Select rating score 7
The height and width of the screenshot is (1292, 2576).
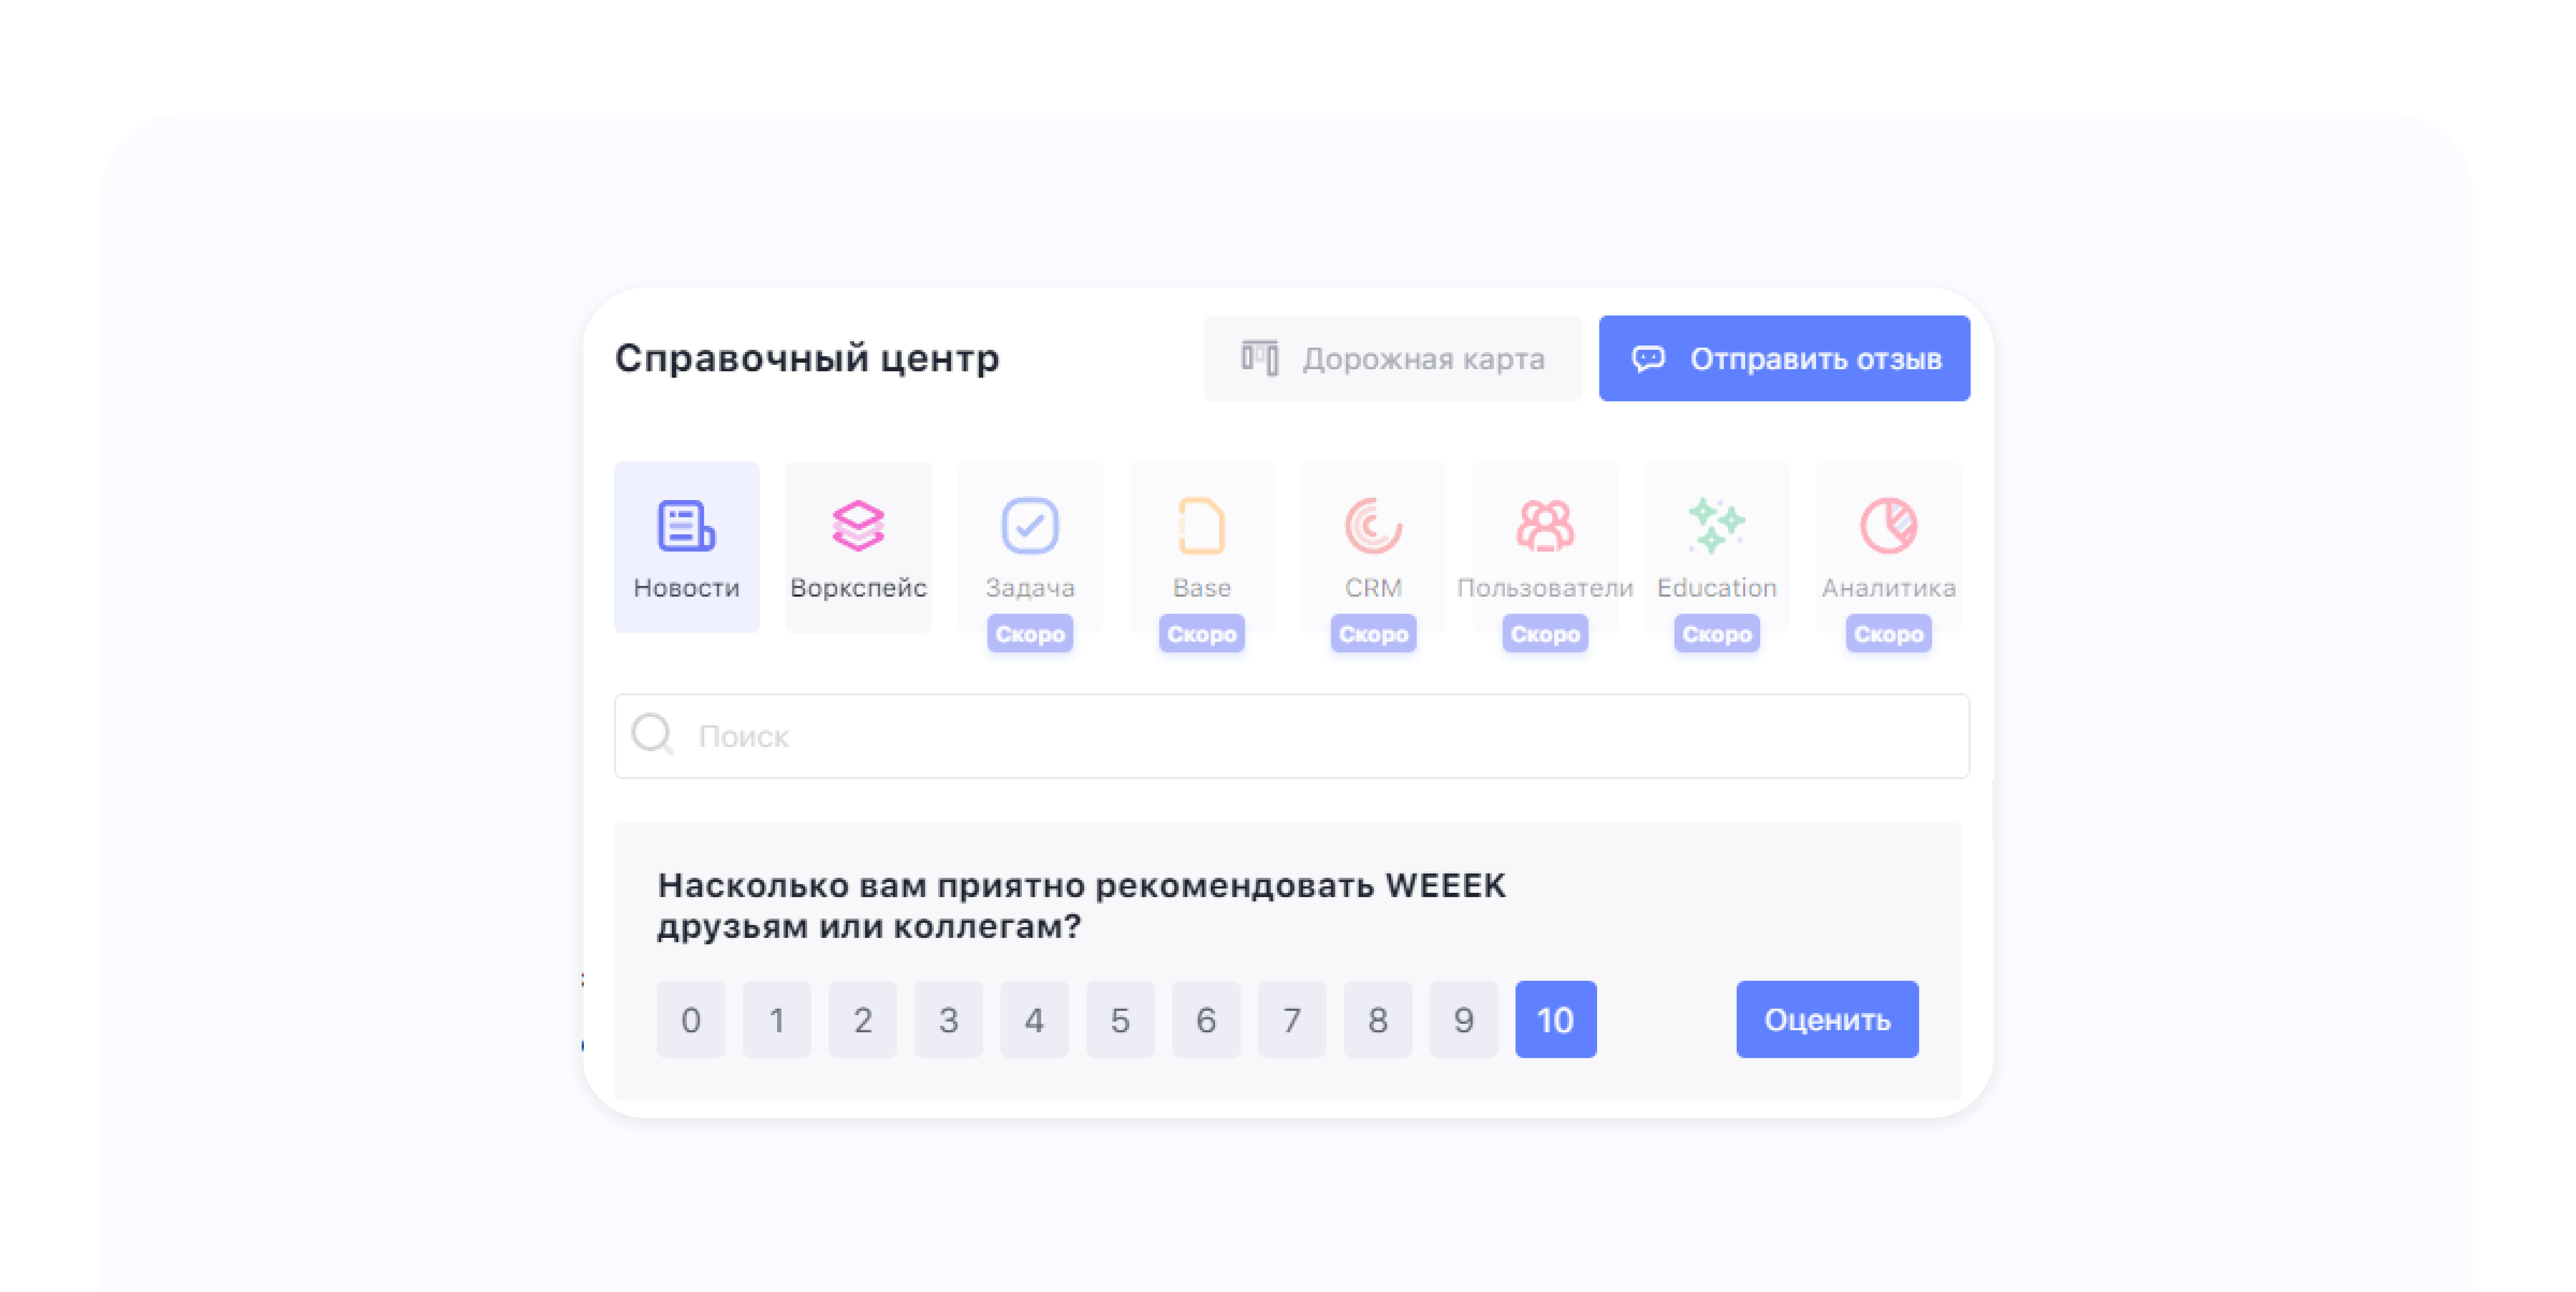click(x=1291, y=1019)
